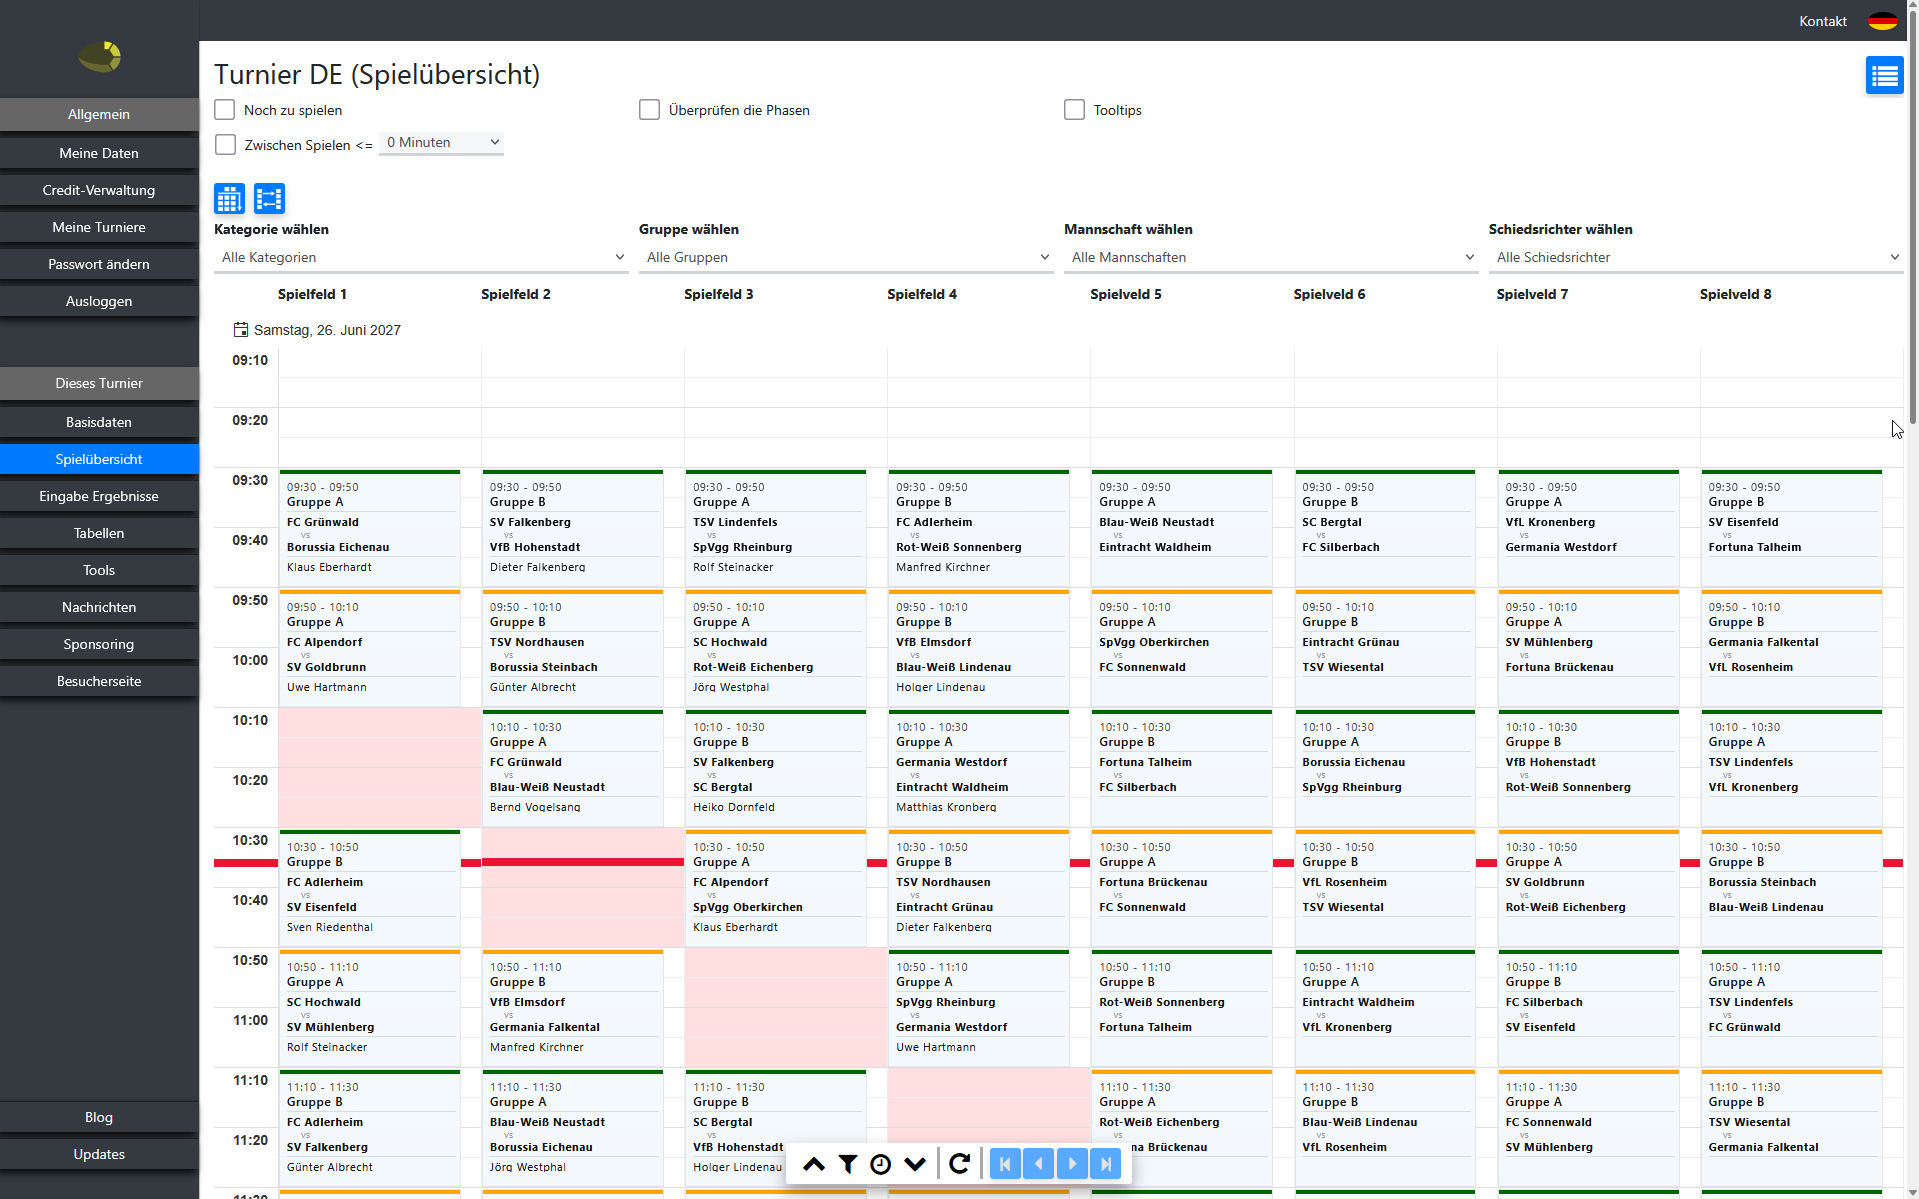This screenshot has width=1919, height=1199.
Task: Select Tabellen in the sidebar menu
Action: [99, 533]
